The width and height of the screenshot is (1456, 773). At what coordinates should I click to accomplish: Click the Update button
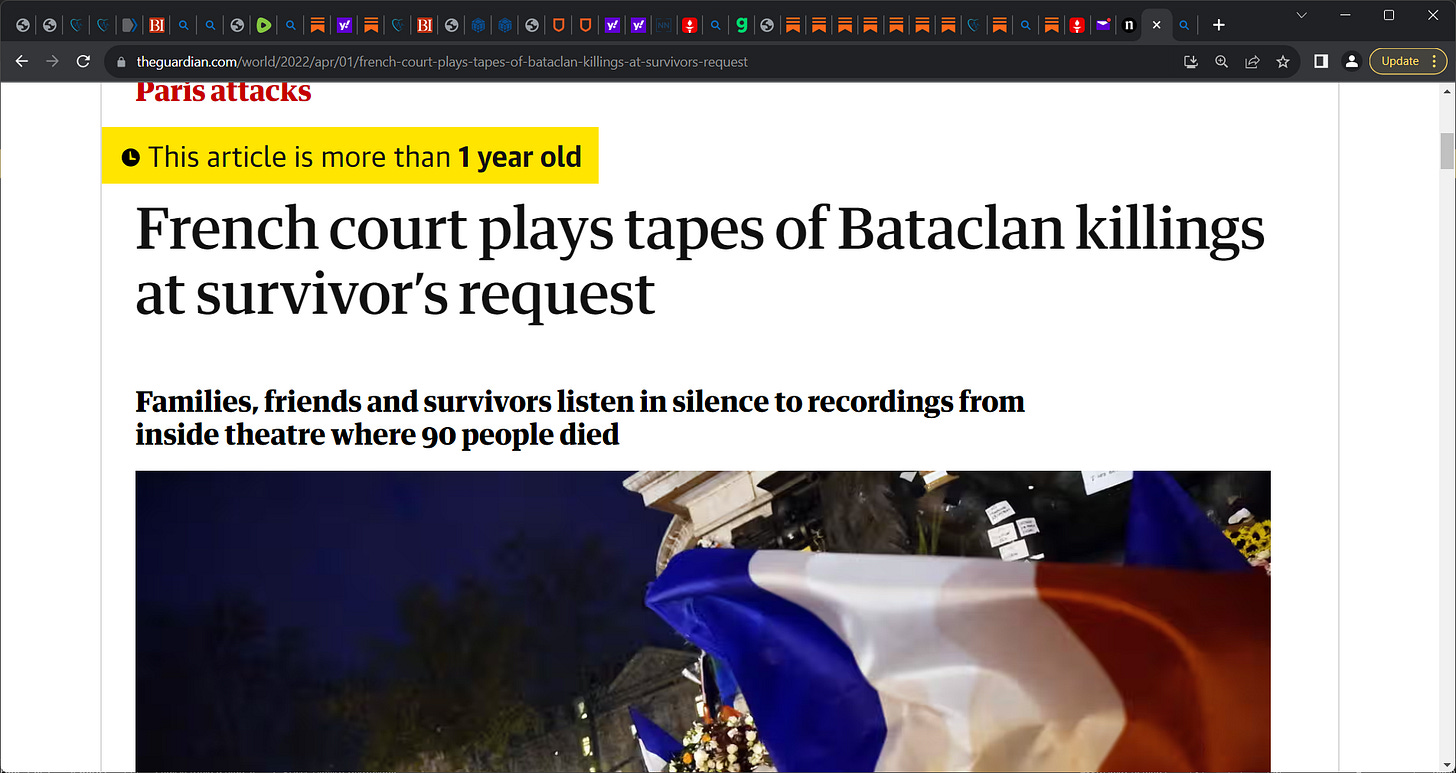coord(1400,61)
